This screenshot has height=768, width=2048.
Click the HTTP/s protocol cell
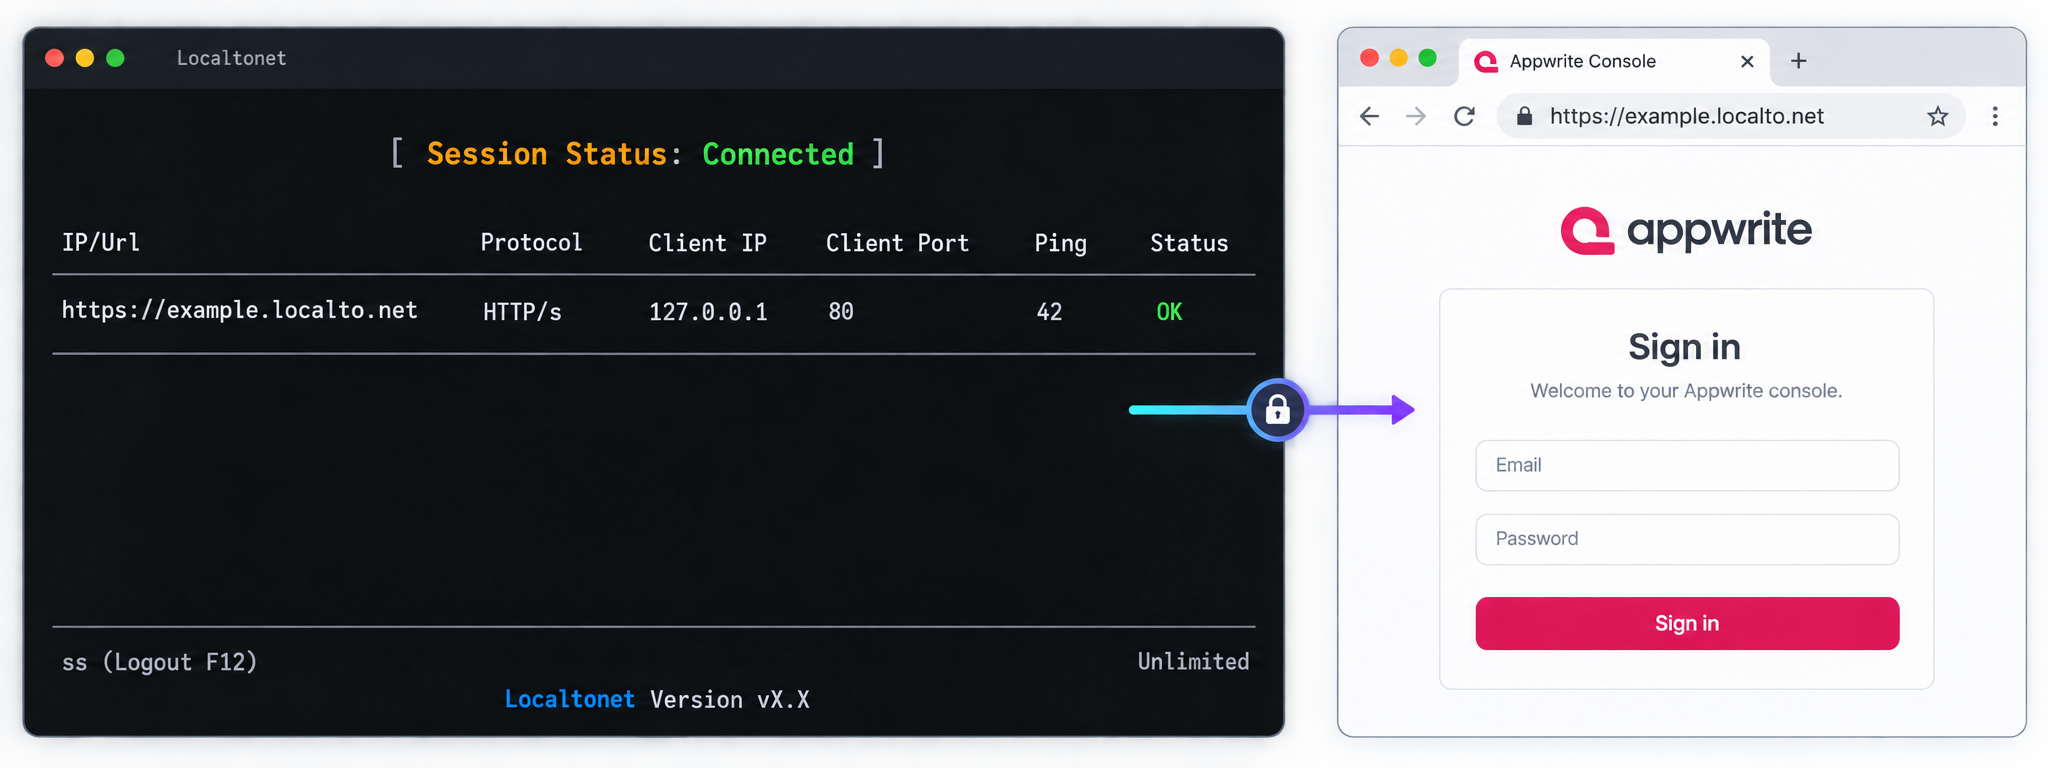tap(522, 312)
